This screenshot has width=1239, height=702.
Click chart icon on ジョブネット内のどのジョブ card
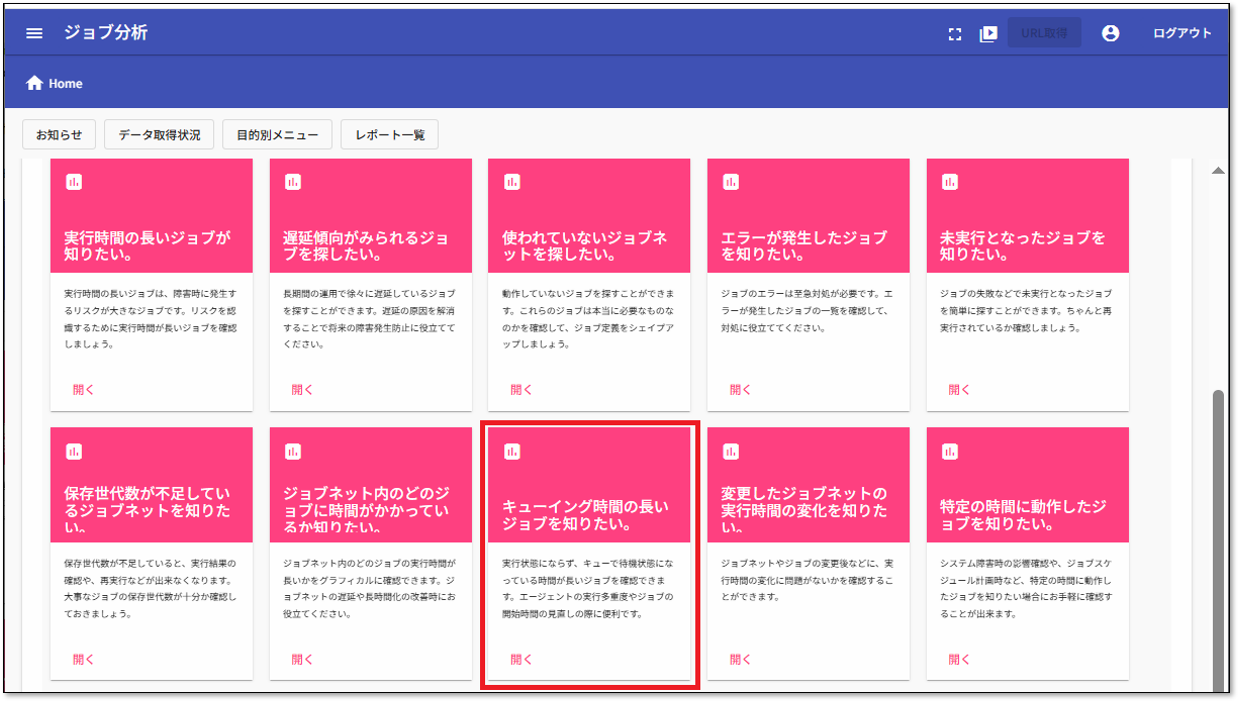(293, 452)
